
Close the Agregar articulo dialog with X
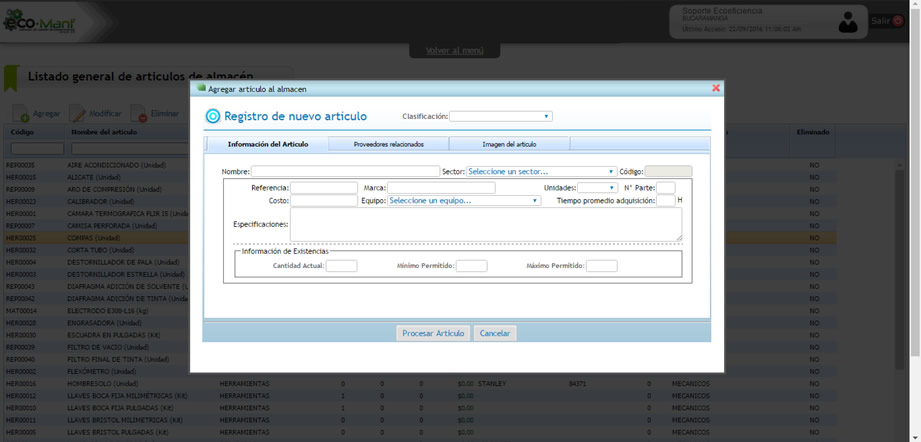[x=715, y=88]
